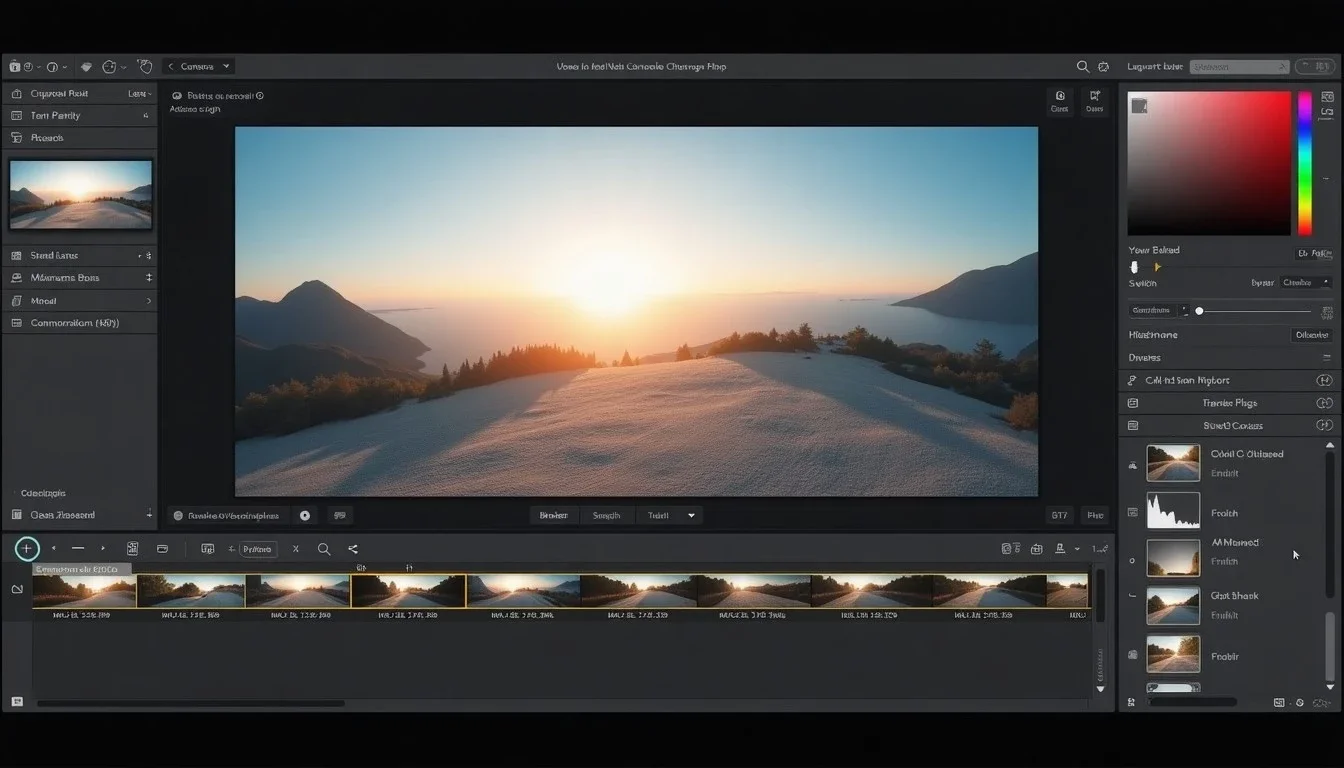Click the BT7 button below the preview
1344x768 pixels.
pos(1059,516)
